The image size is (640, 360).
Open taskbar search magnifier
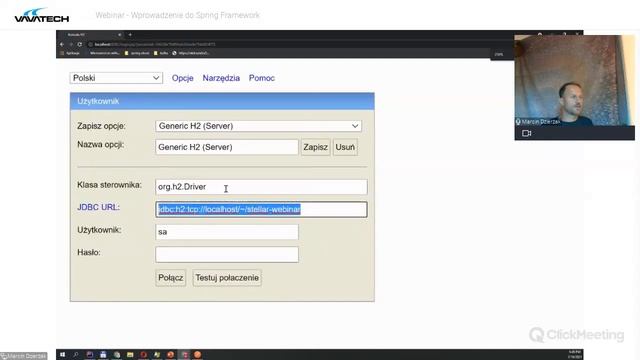[x=76, y=355]
